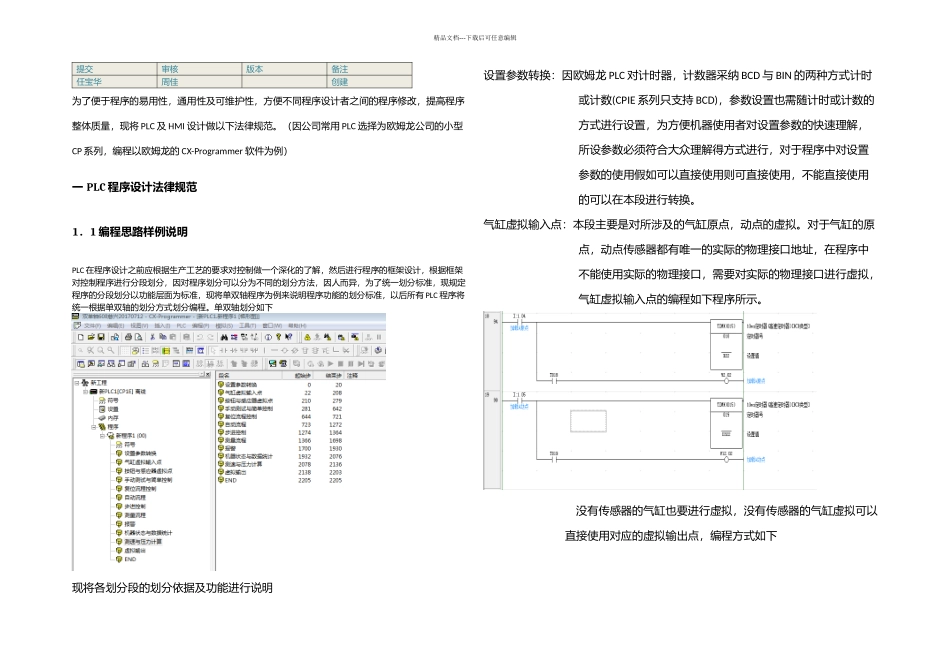The image size is (950, 672).
Task: Click the About info circle icon
Action: coord(268,337)
